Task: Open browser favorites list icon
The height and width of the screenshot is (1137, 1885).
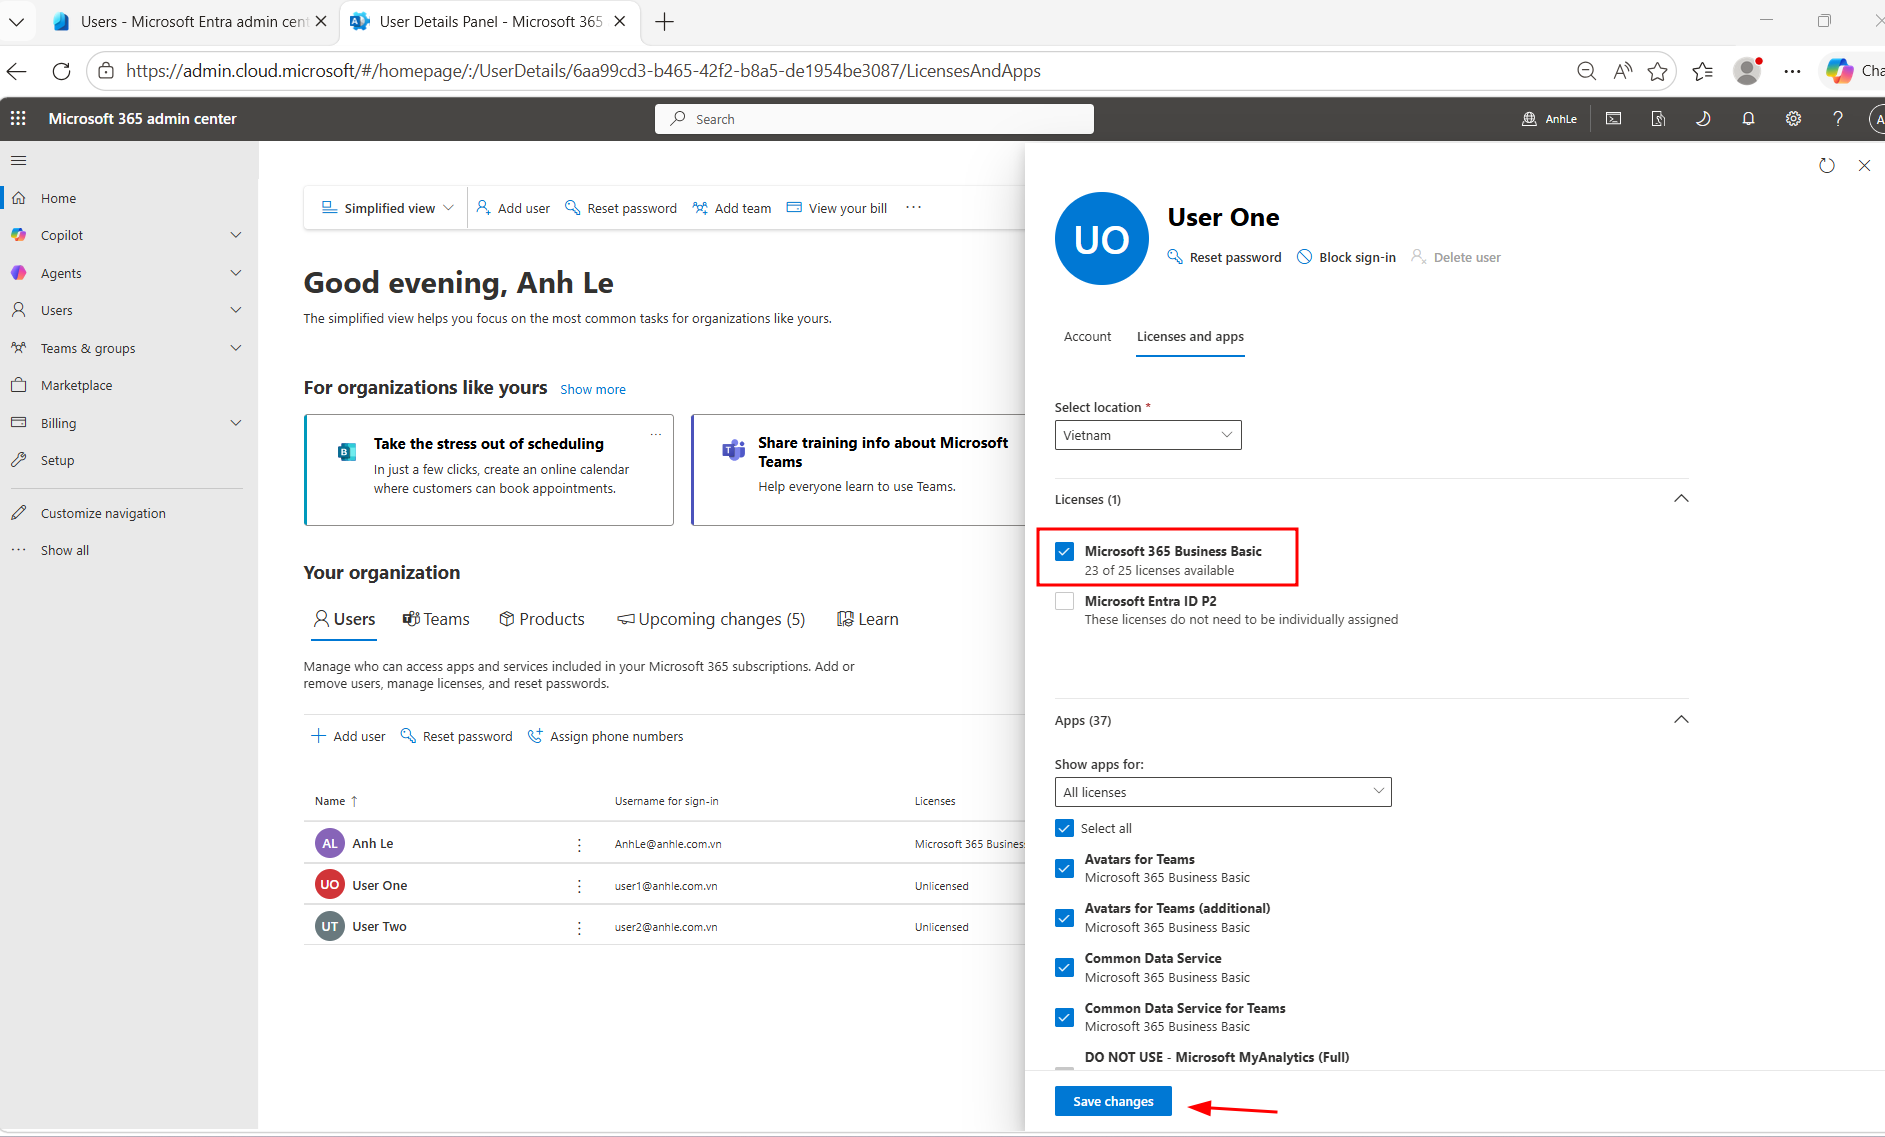Action: (1703, 71)
